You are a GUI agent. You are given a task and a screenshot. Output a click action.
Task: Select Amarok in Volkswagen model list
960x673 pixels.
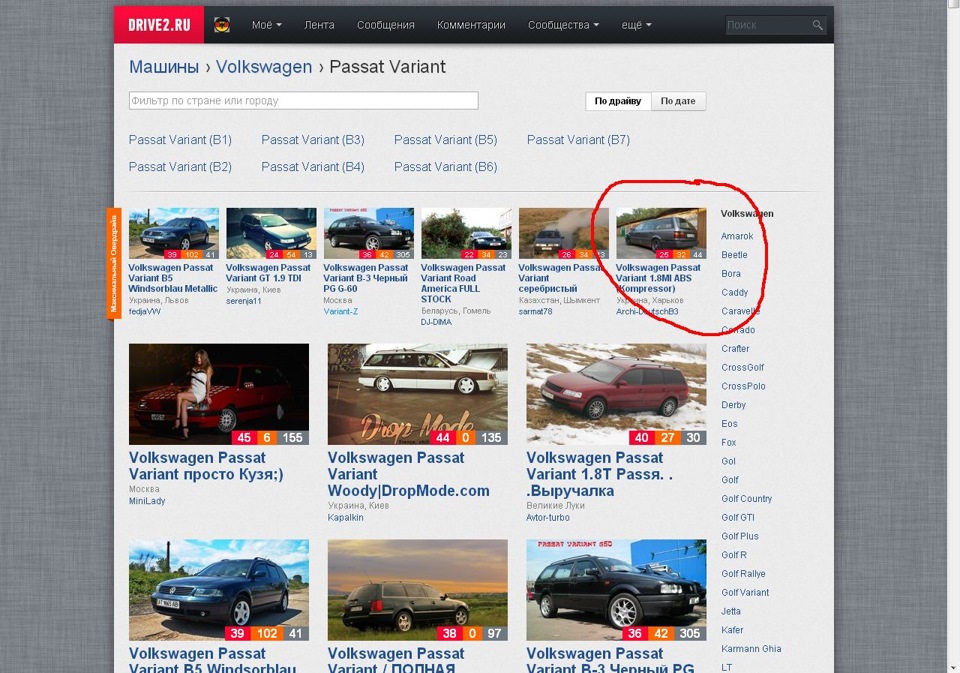pyautogui.click(x=737, y=236)
